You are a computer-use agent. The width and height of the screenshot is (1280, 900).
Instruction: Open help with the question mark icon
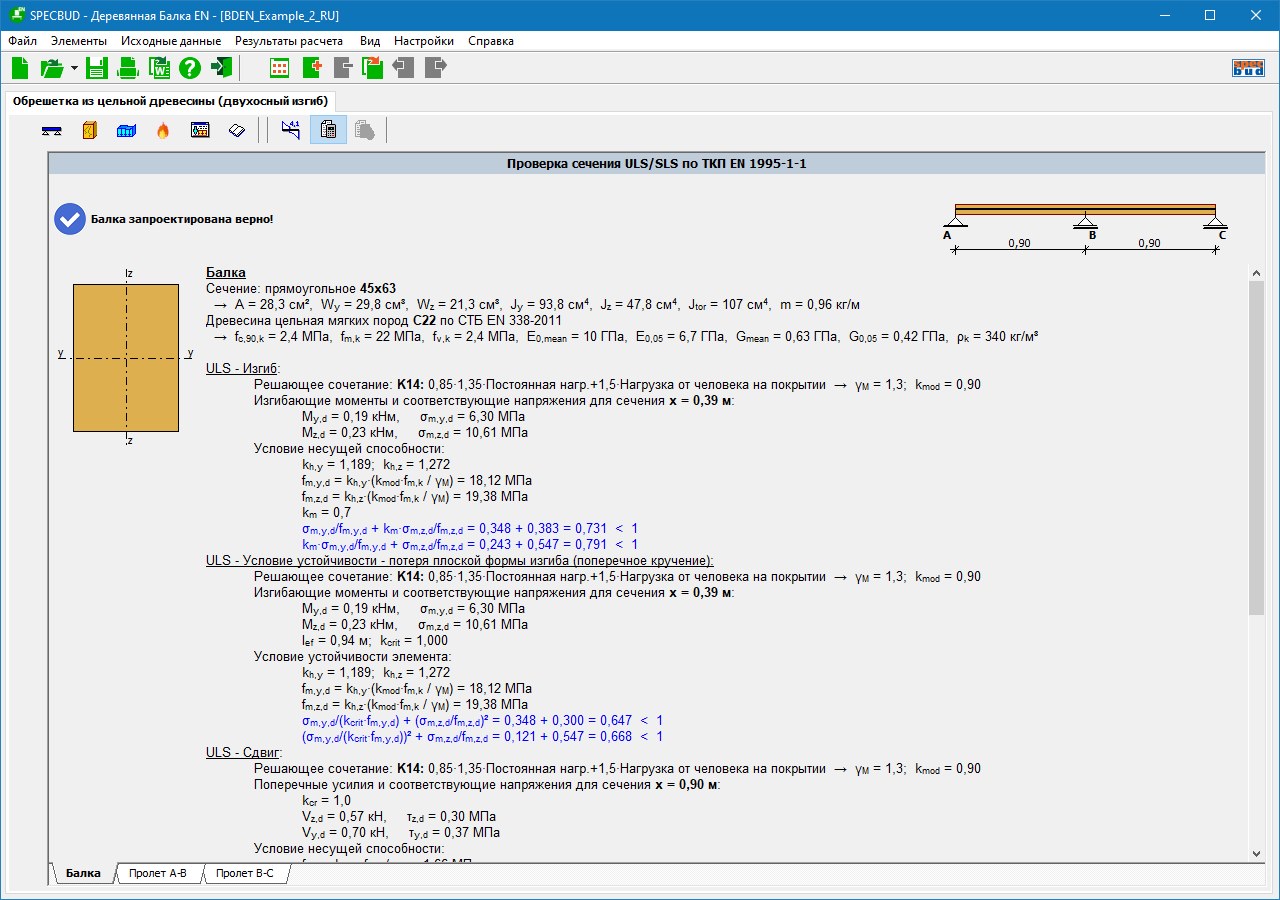[x=190, y=68]
